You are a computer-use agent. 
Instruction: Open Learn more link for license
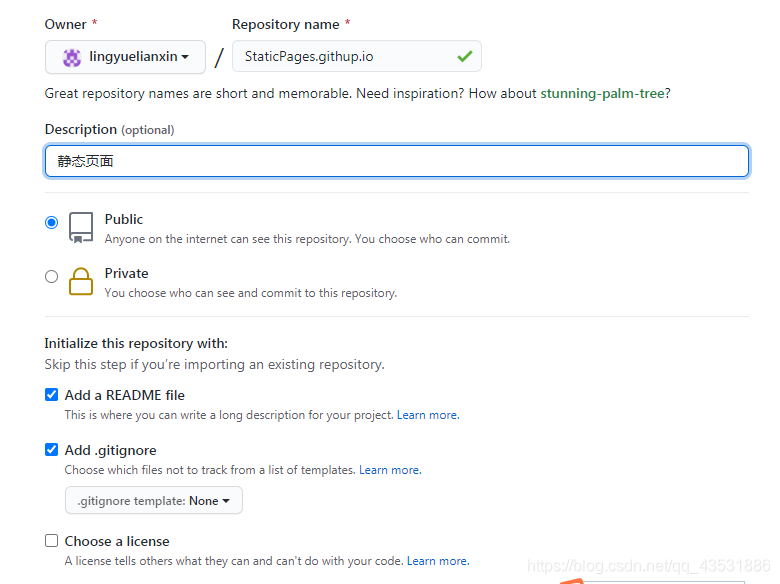tap(438, 561)
